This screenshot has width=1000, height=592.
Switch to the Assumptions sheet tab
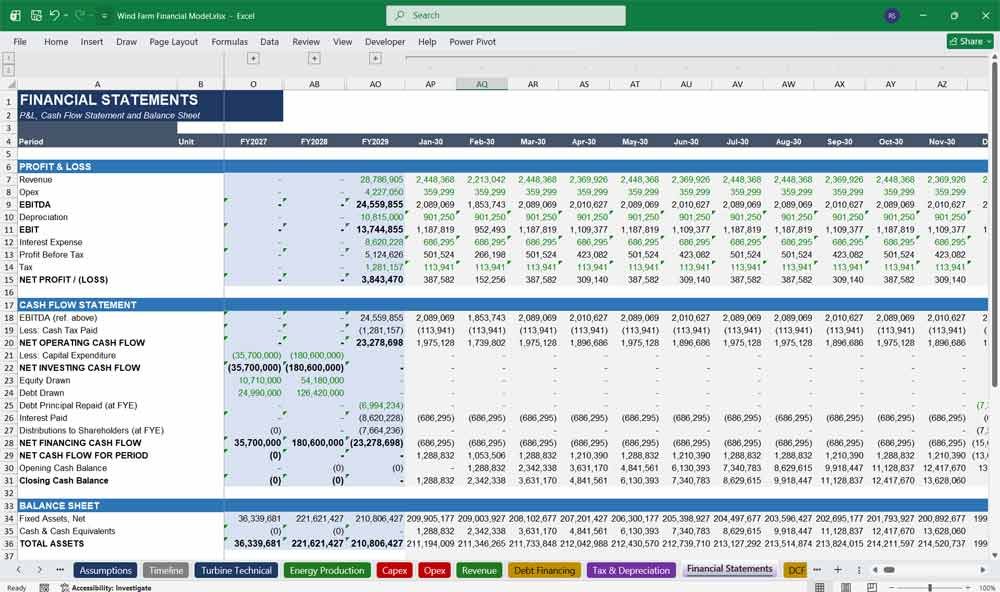tap(105, 570)
